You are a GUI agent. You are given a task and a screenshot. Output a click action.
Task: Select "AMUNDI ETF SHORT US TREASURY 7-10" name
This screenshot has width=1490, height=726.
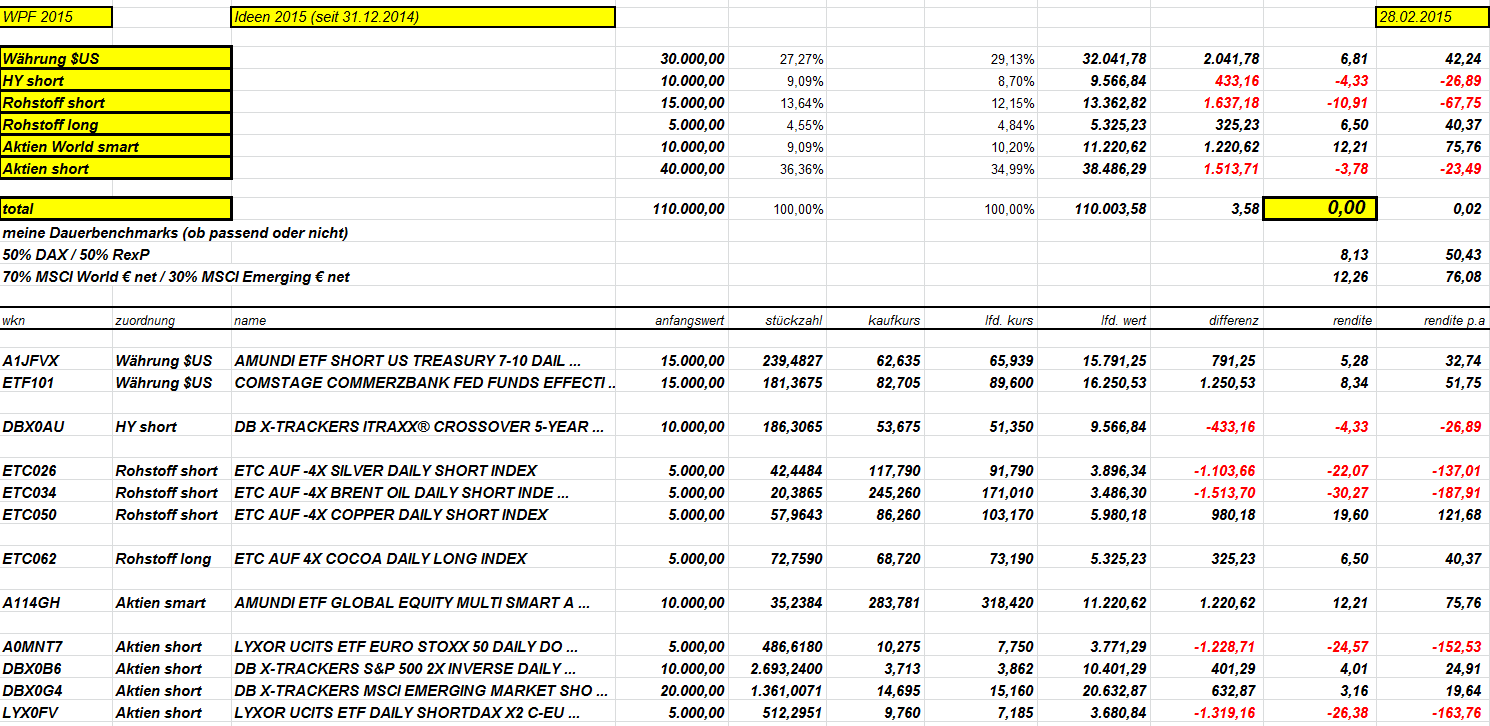[x=407, y=361]
